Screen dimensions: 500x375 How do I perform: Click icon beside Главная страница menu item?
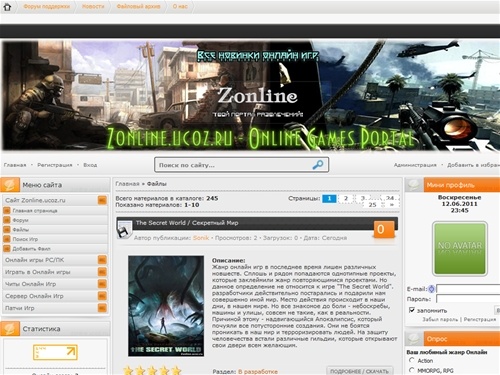tap(7, 211)
